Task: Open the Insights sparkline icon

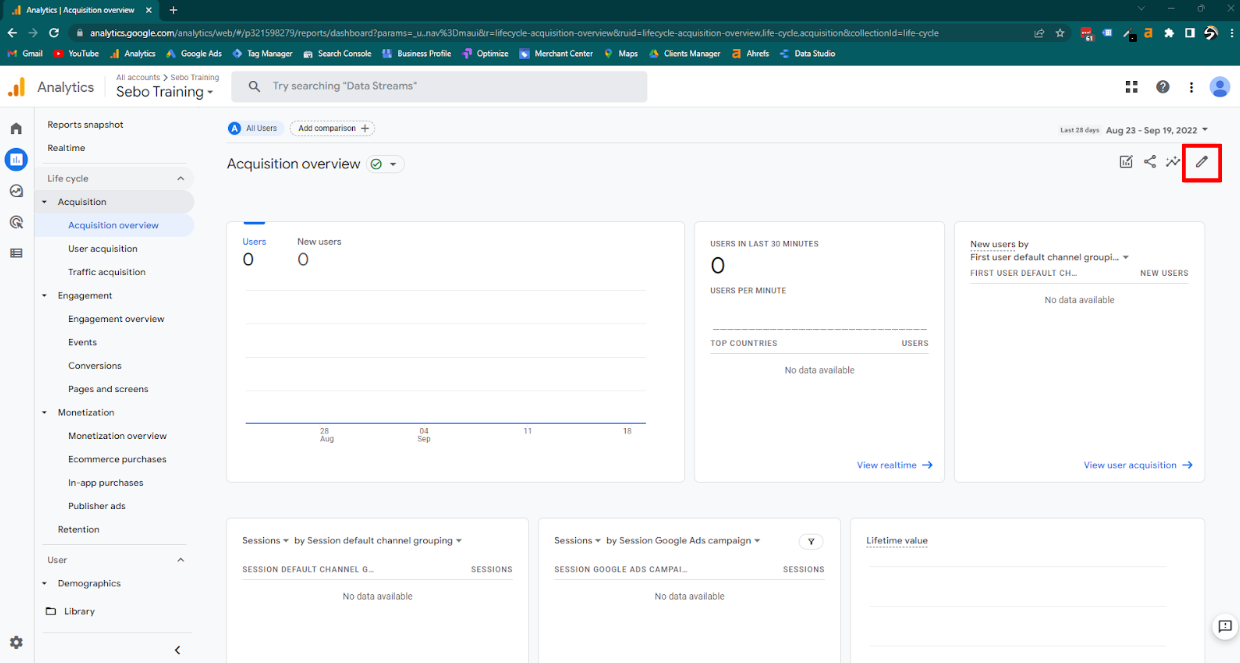Action: [1173, 162]
